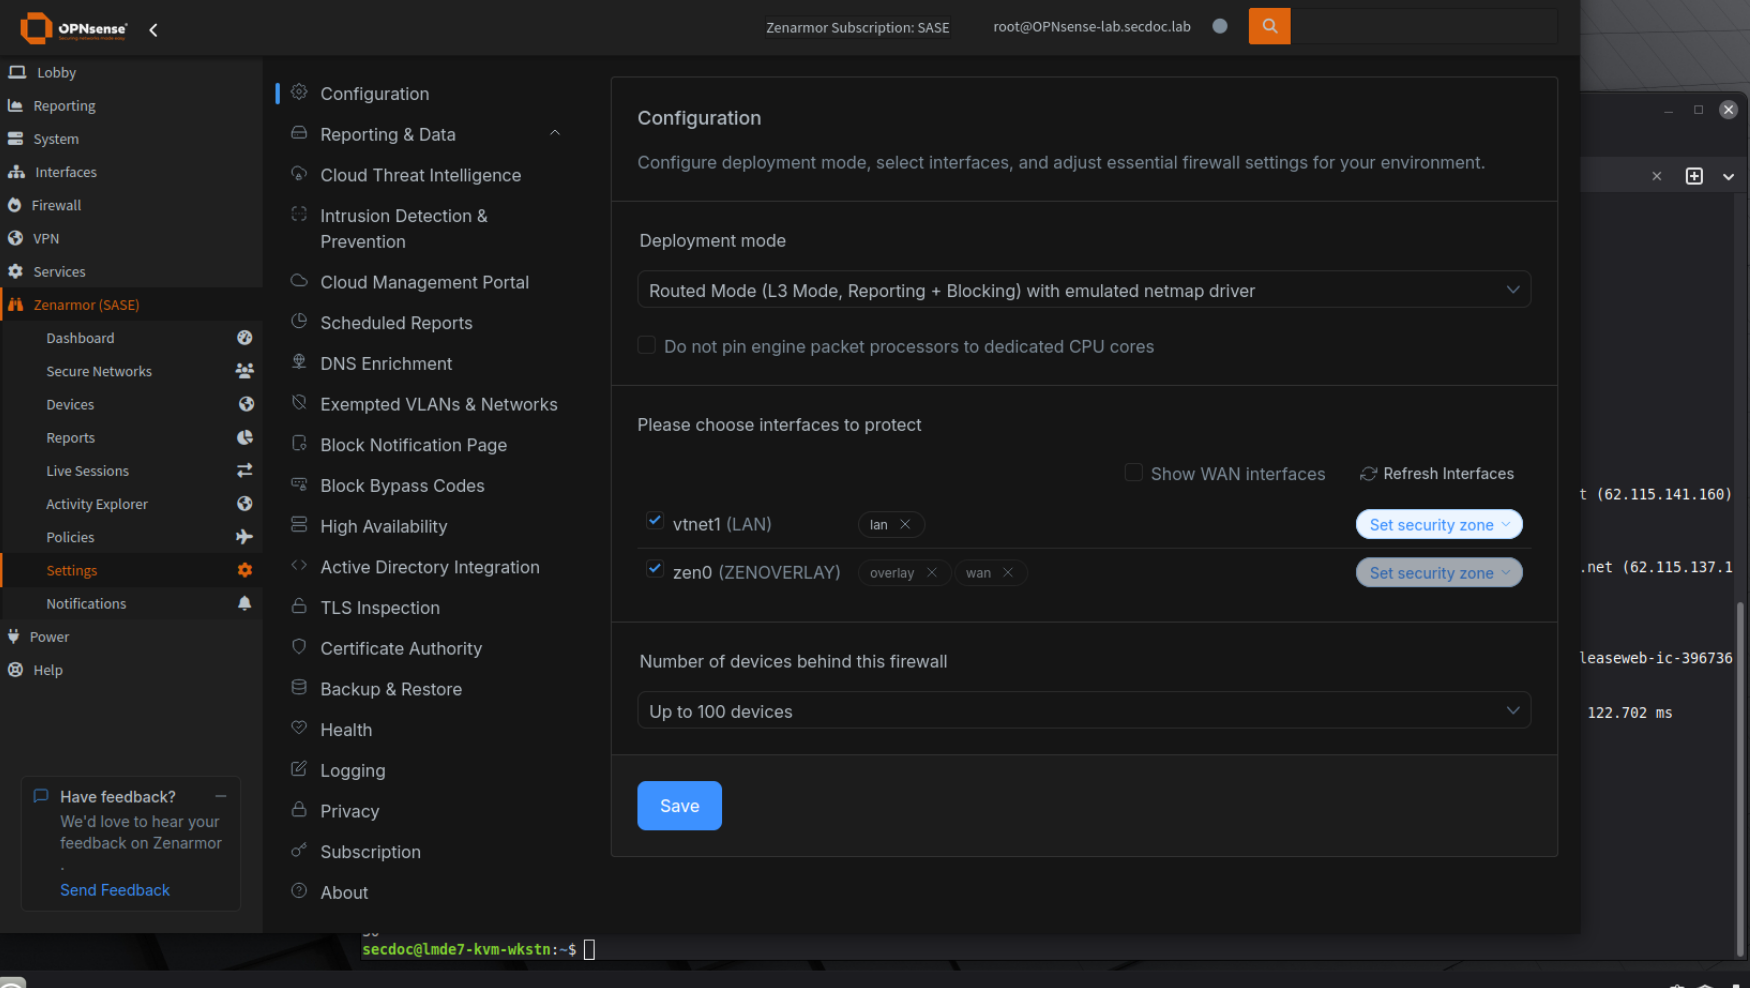Click the Block Notification Page icon

click(x=299, y=443)
